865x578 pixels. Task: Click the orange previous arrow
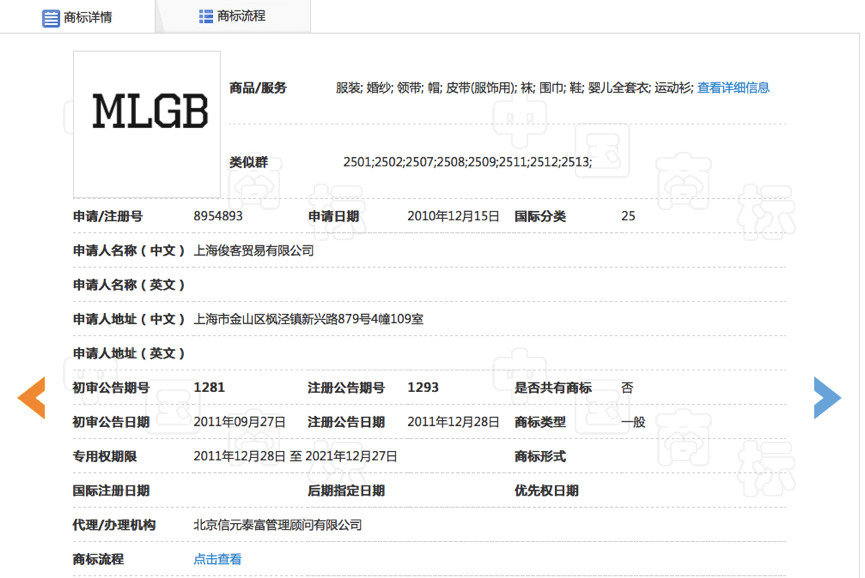[x=31, y=398]
